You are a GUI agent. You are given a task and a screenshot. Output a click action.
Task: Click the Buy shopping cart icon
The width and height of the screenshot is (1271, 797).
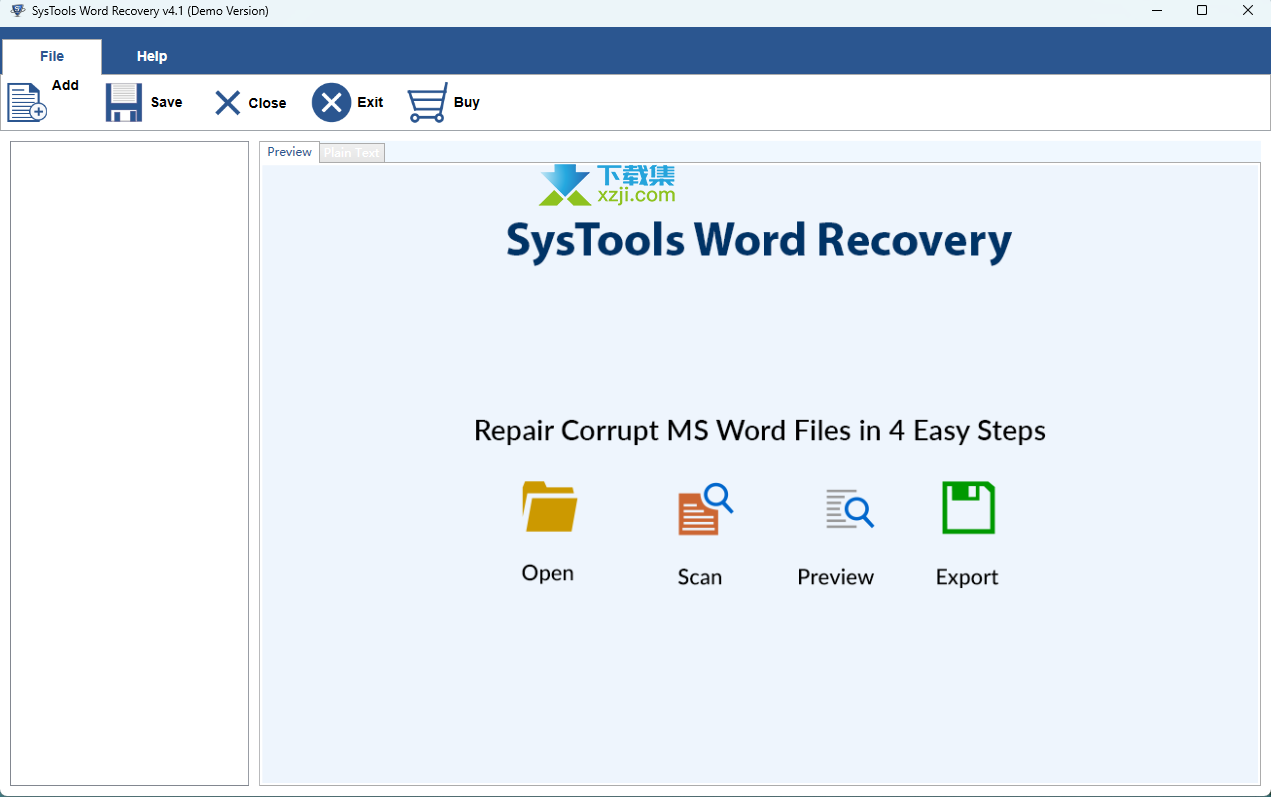427,102
